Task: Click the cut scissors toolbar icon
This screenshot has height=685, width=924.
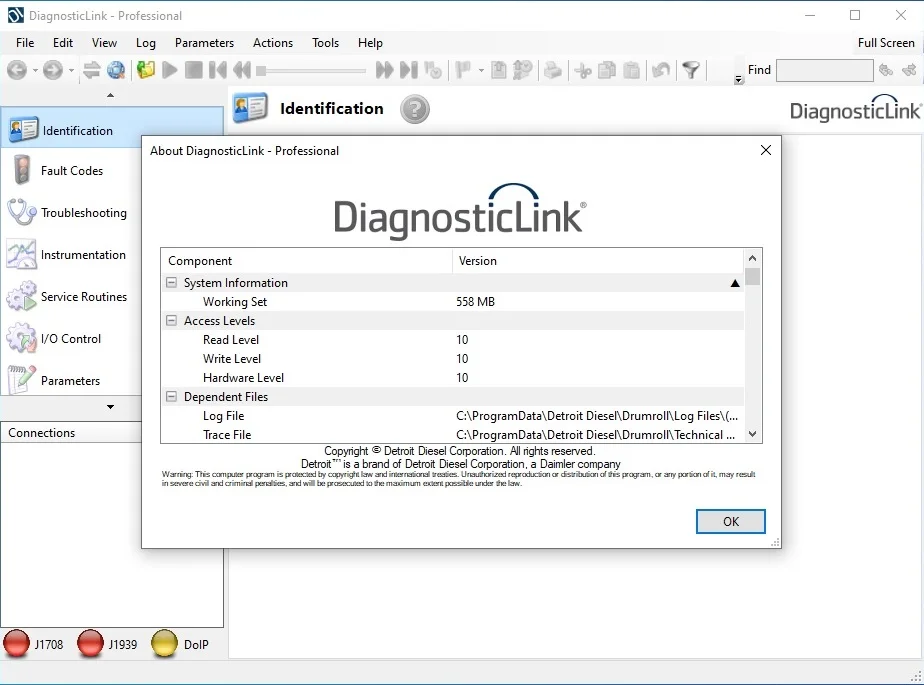Action: [583, 70]
